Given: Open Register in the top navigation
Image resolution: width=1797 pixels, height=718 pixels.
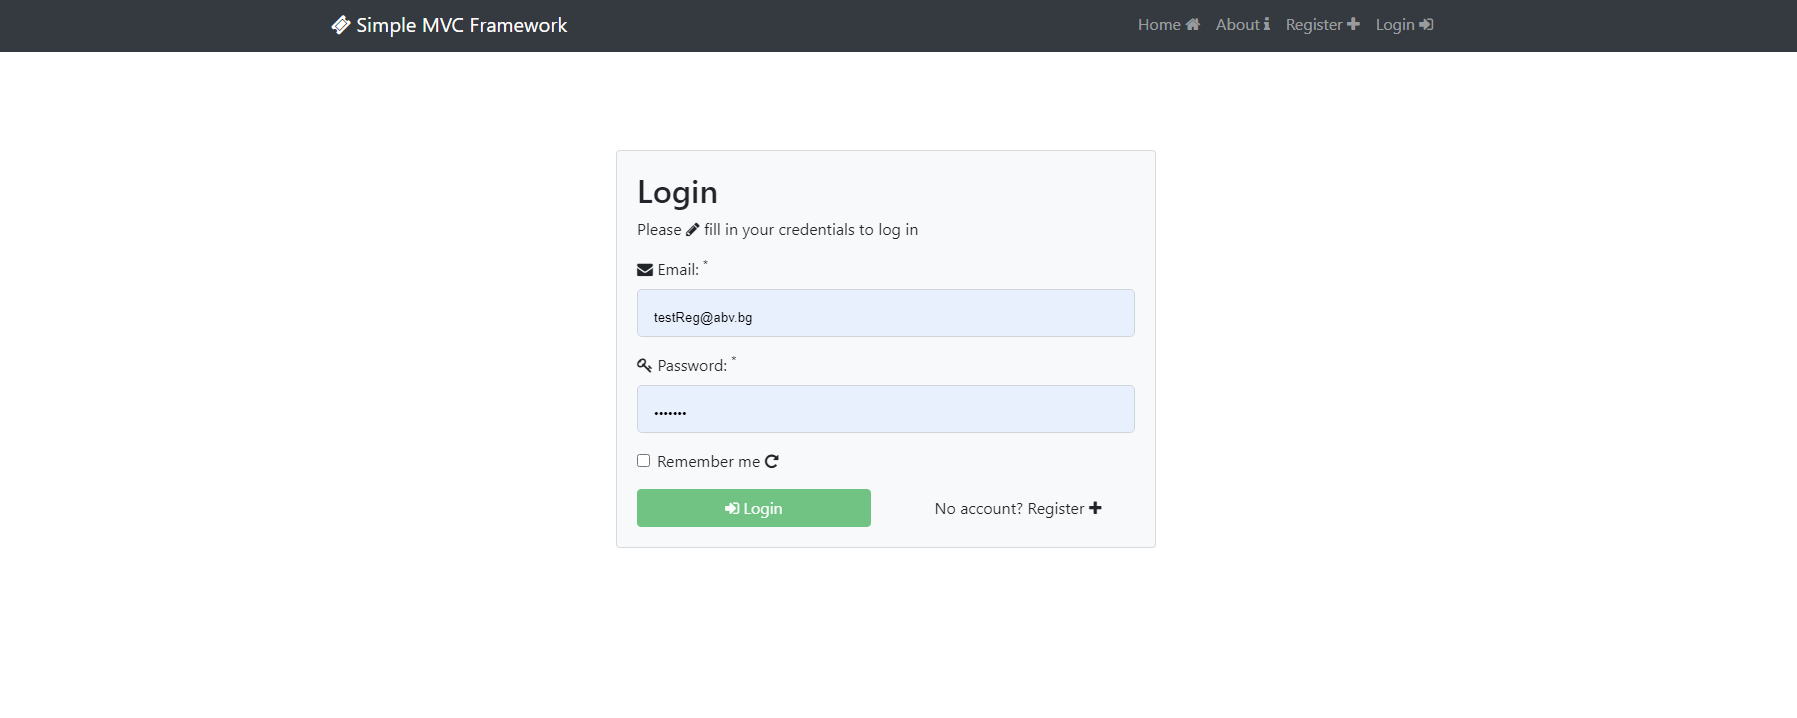Looking at the screenshot, I should pyautogui.click(x=1322, y=25).
